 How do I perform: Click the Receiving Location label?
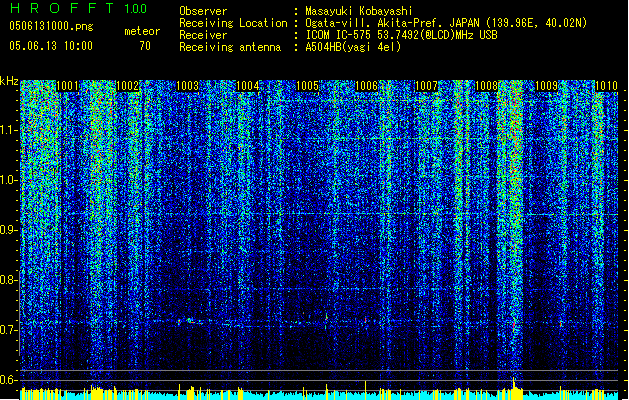[x=233, y=23]
